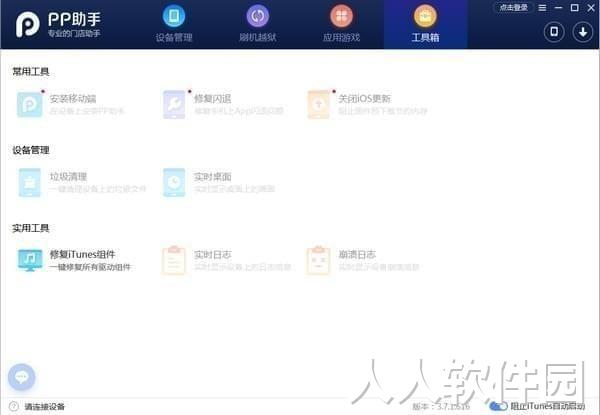Click the 点击登录 login button
This screenshot has width=600, height=415.
(514, 7)
